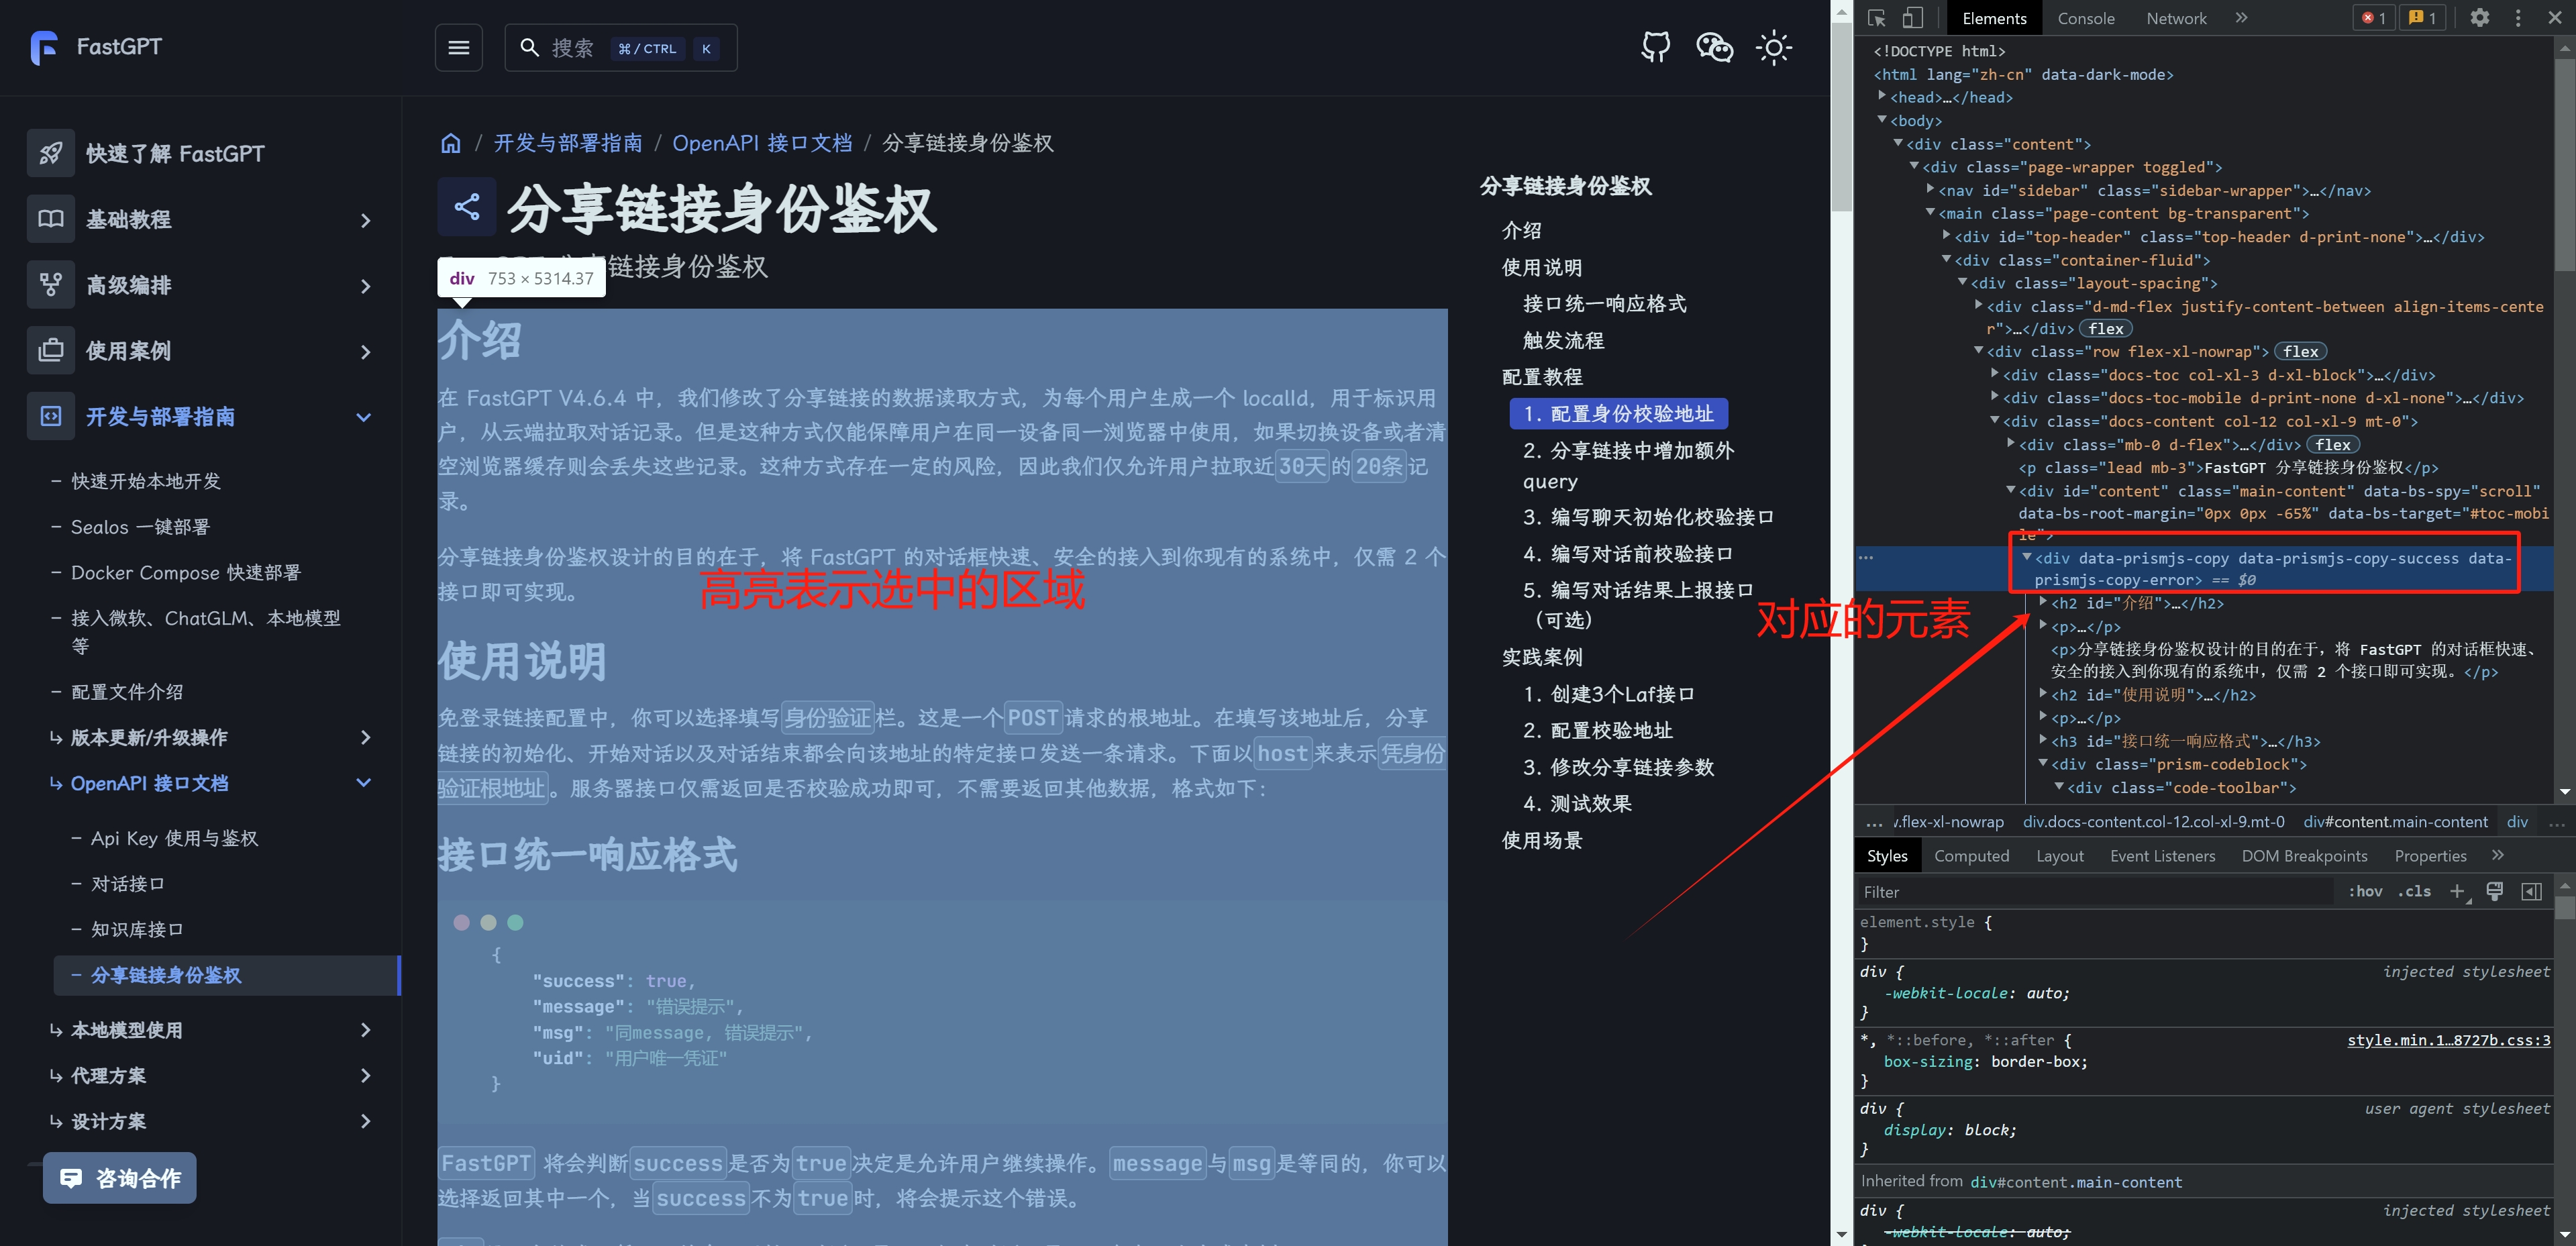Open DevTools settings gear
Image resolution: width=2576 pixels, height=1246 pixels.
tap(2479, 18)
